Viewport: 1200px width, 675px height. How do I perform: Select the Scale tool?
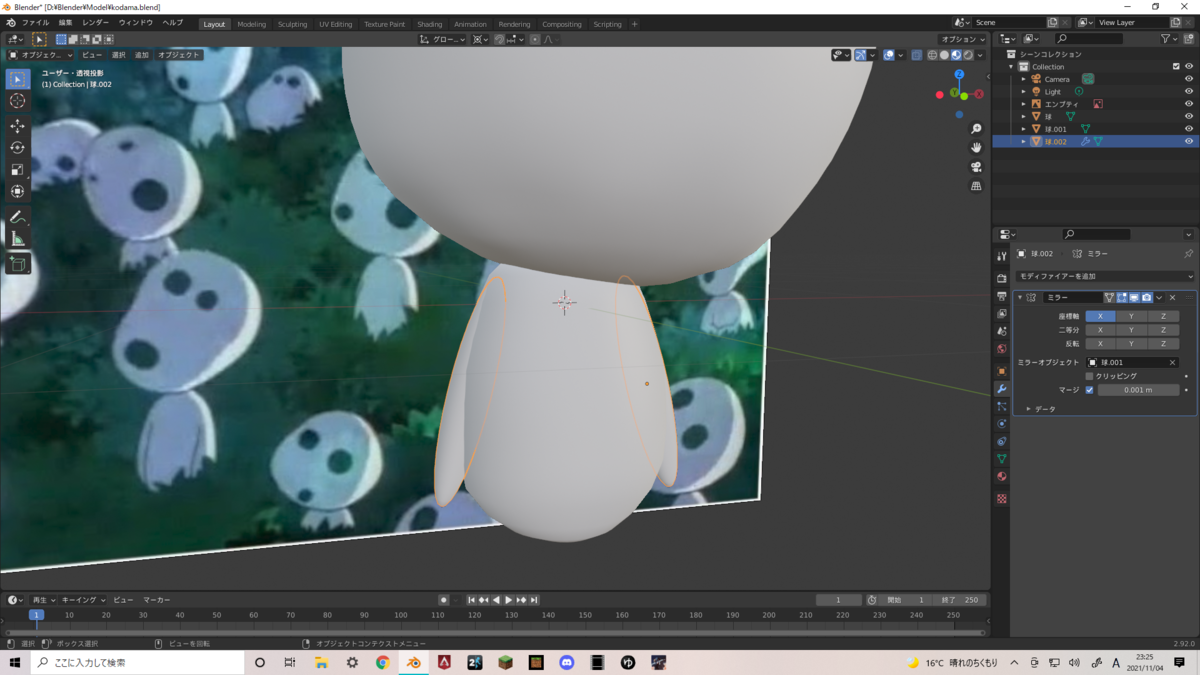pyautogui.click(x=18, y=170)
